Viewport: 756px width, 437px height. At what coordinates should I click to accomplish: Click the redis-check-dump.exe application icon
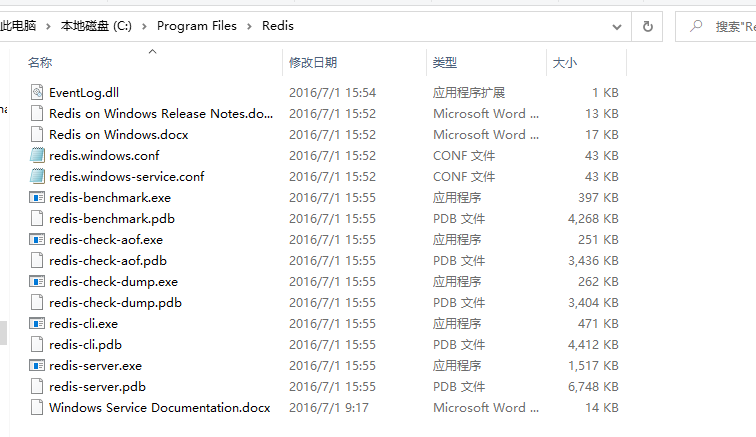37,281
